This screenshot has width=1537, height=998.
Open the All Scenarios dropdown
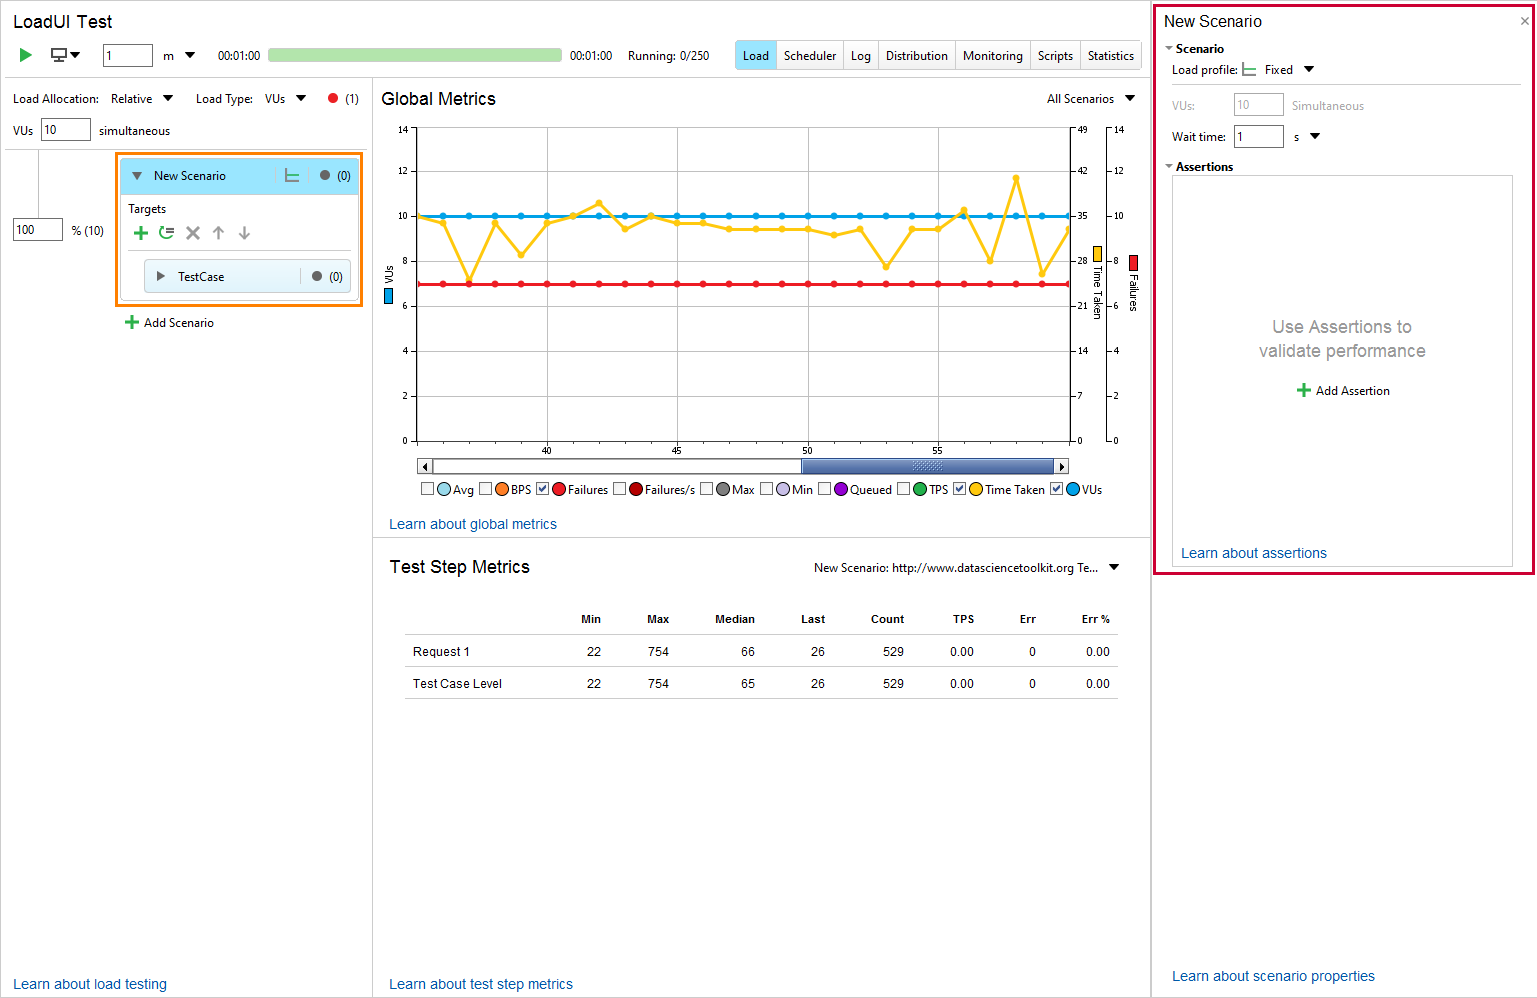coord(1130,98)
